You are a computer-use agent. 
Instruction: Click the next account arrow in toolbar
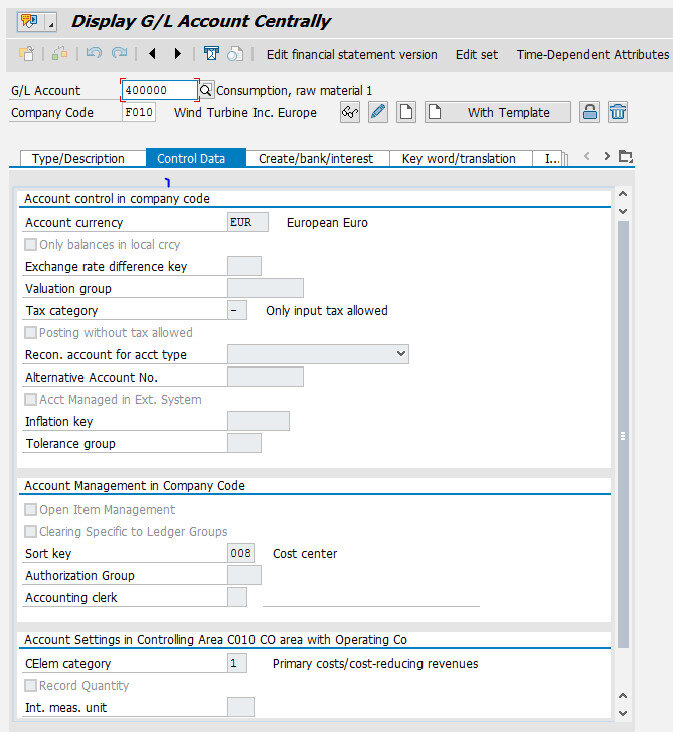click(x=178, y=54)
